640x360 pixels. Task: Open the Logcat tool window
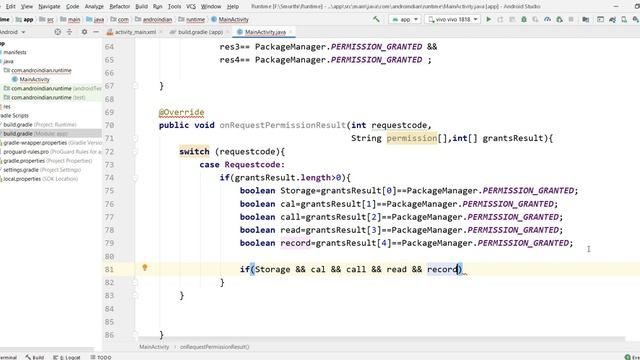coord(67,357)
